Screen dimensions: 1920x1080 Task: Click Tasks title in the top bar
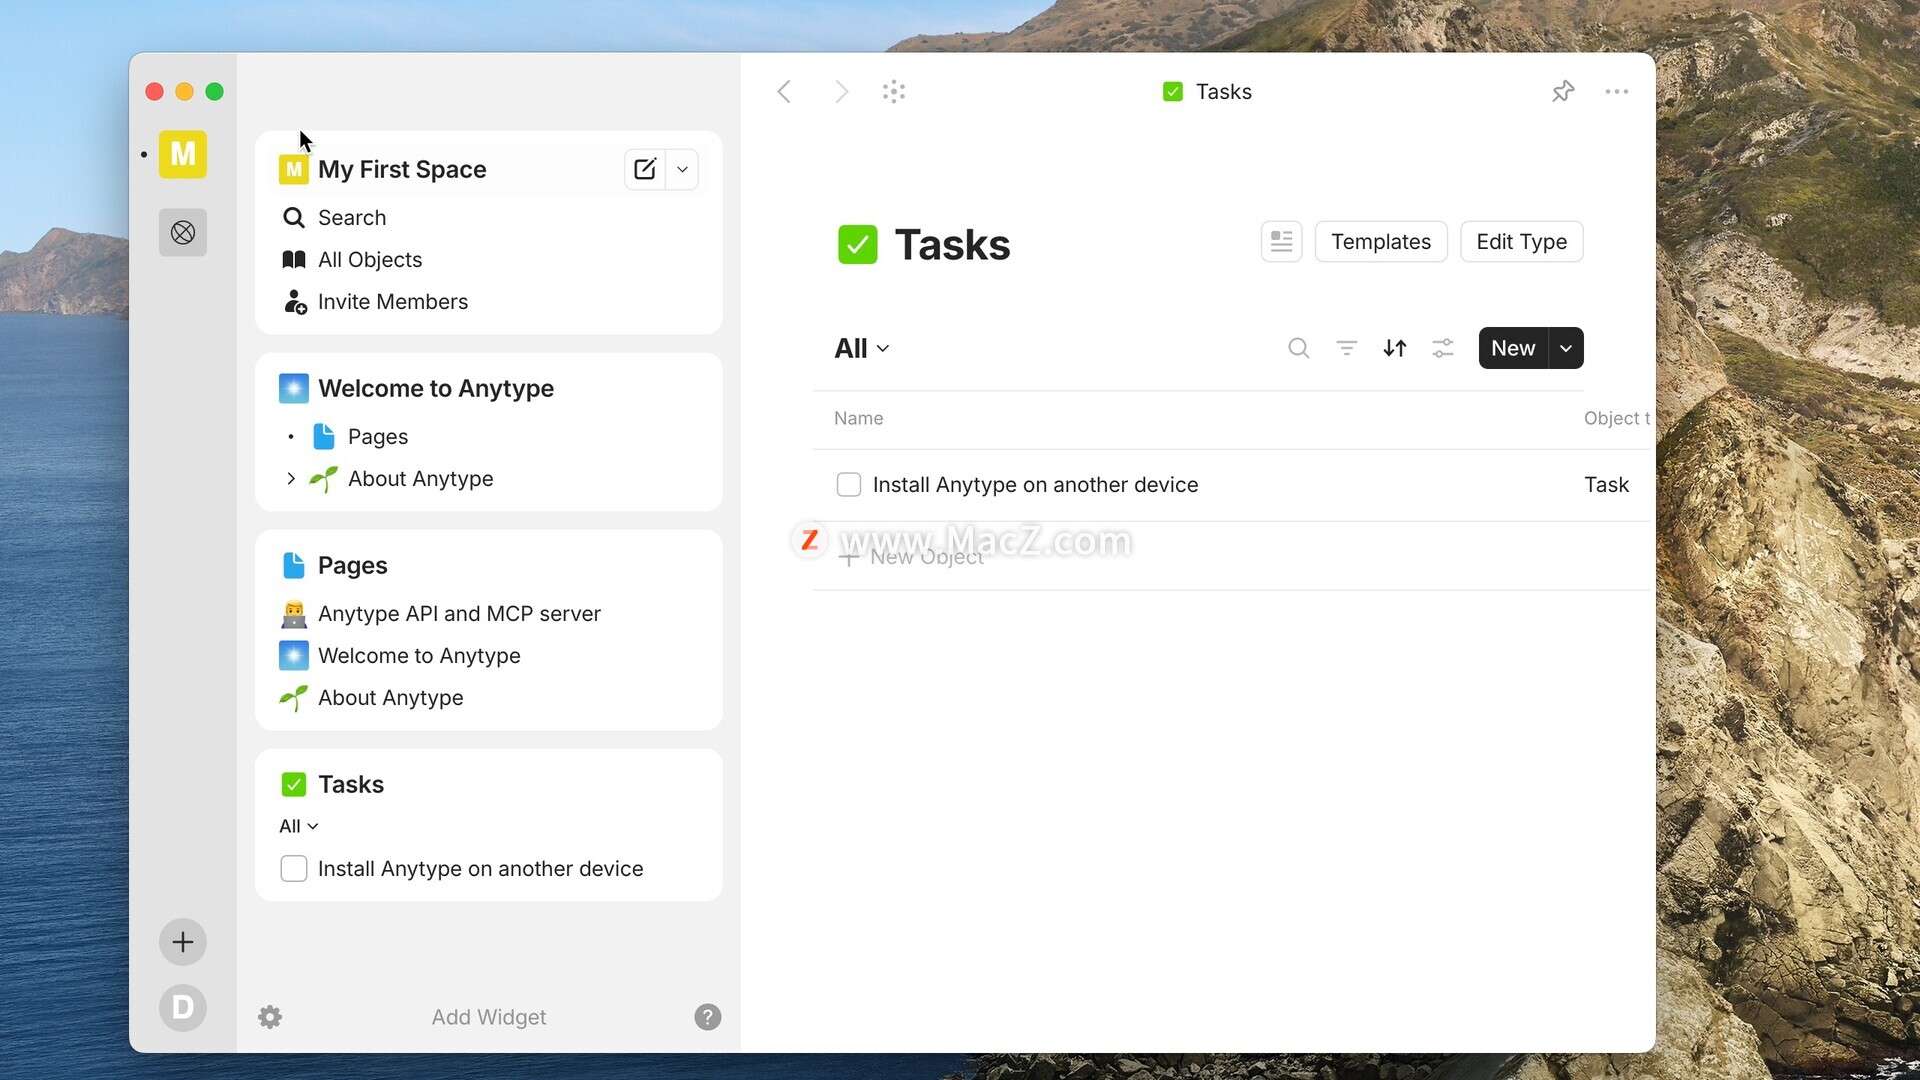(x=1223, y=92)
